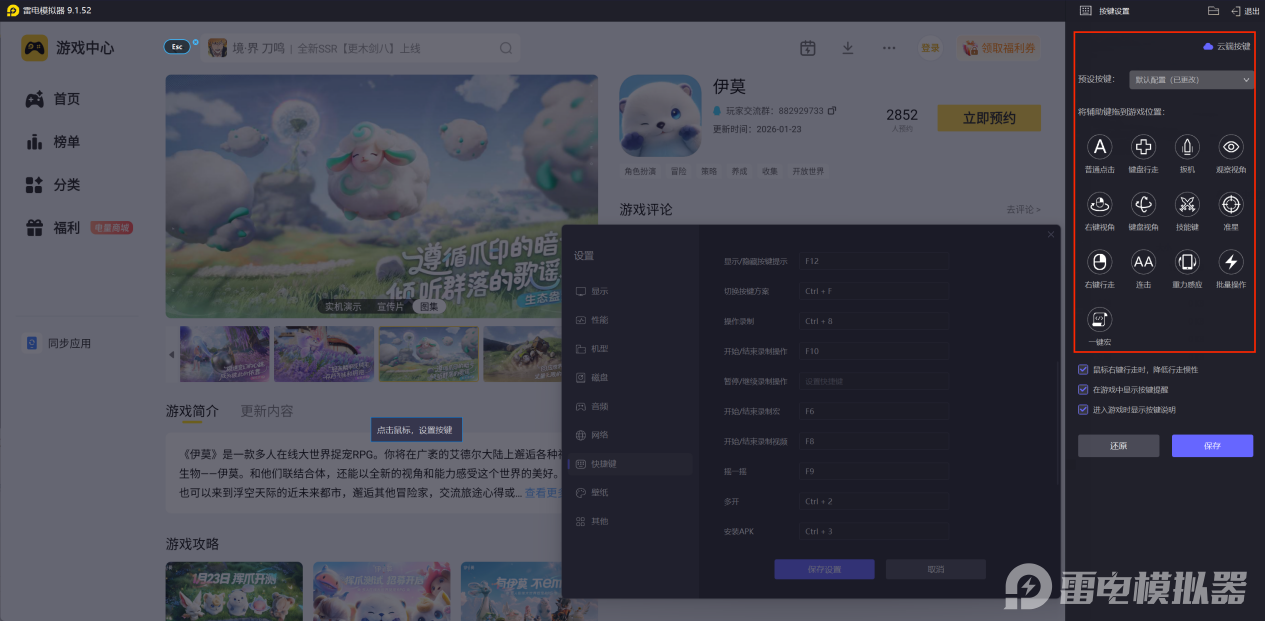Image resolution: width=1265 pixels, height=621 pixels.
Task: Select 快捷键 tab in settings dialog
Action: pos(628,464)
